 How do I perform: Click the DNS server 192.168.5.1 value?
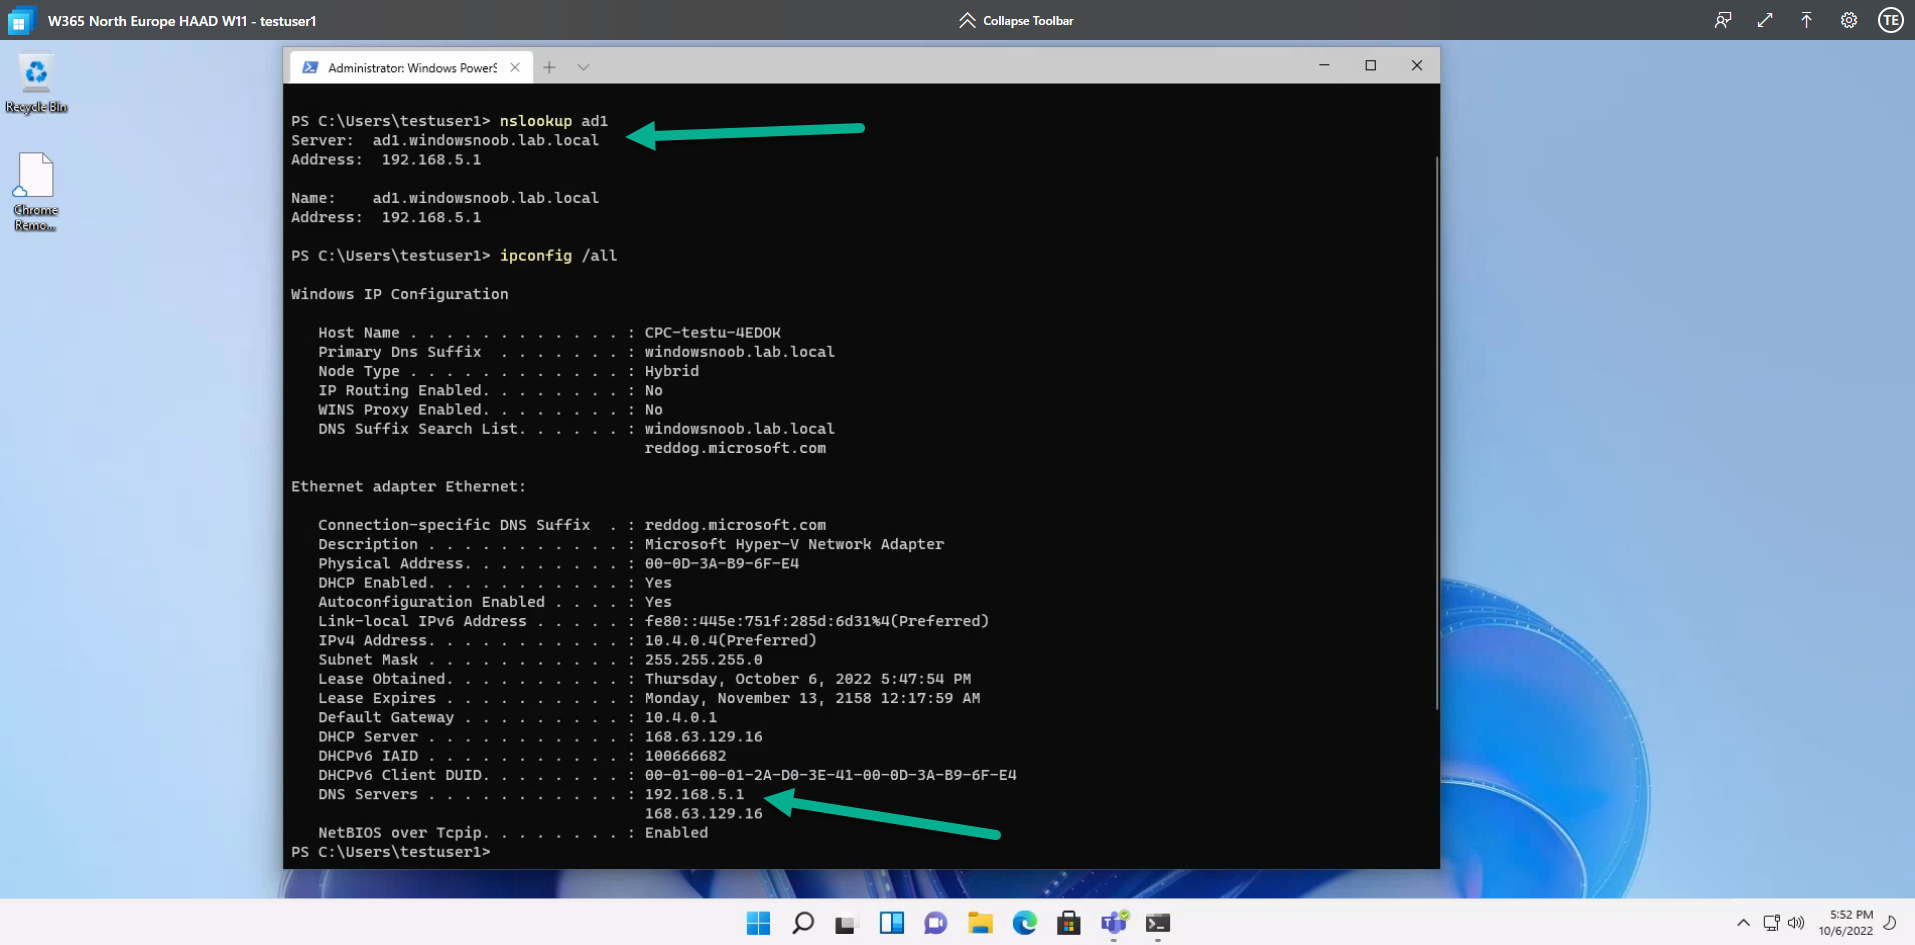click(x=695, y=795)
